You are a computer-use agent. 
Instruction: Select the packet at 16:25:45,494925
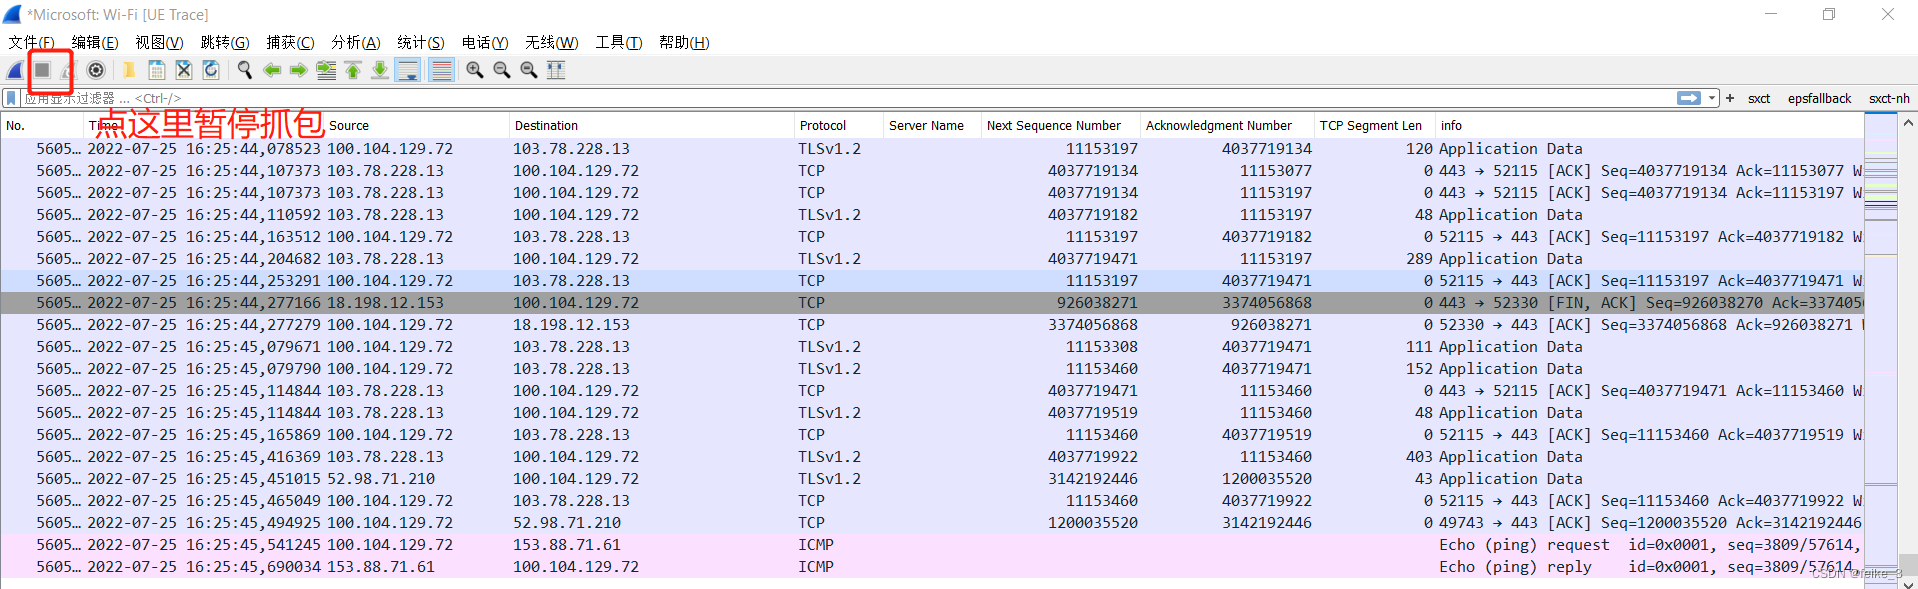pyautogui.click(x=932, y=522)
